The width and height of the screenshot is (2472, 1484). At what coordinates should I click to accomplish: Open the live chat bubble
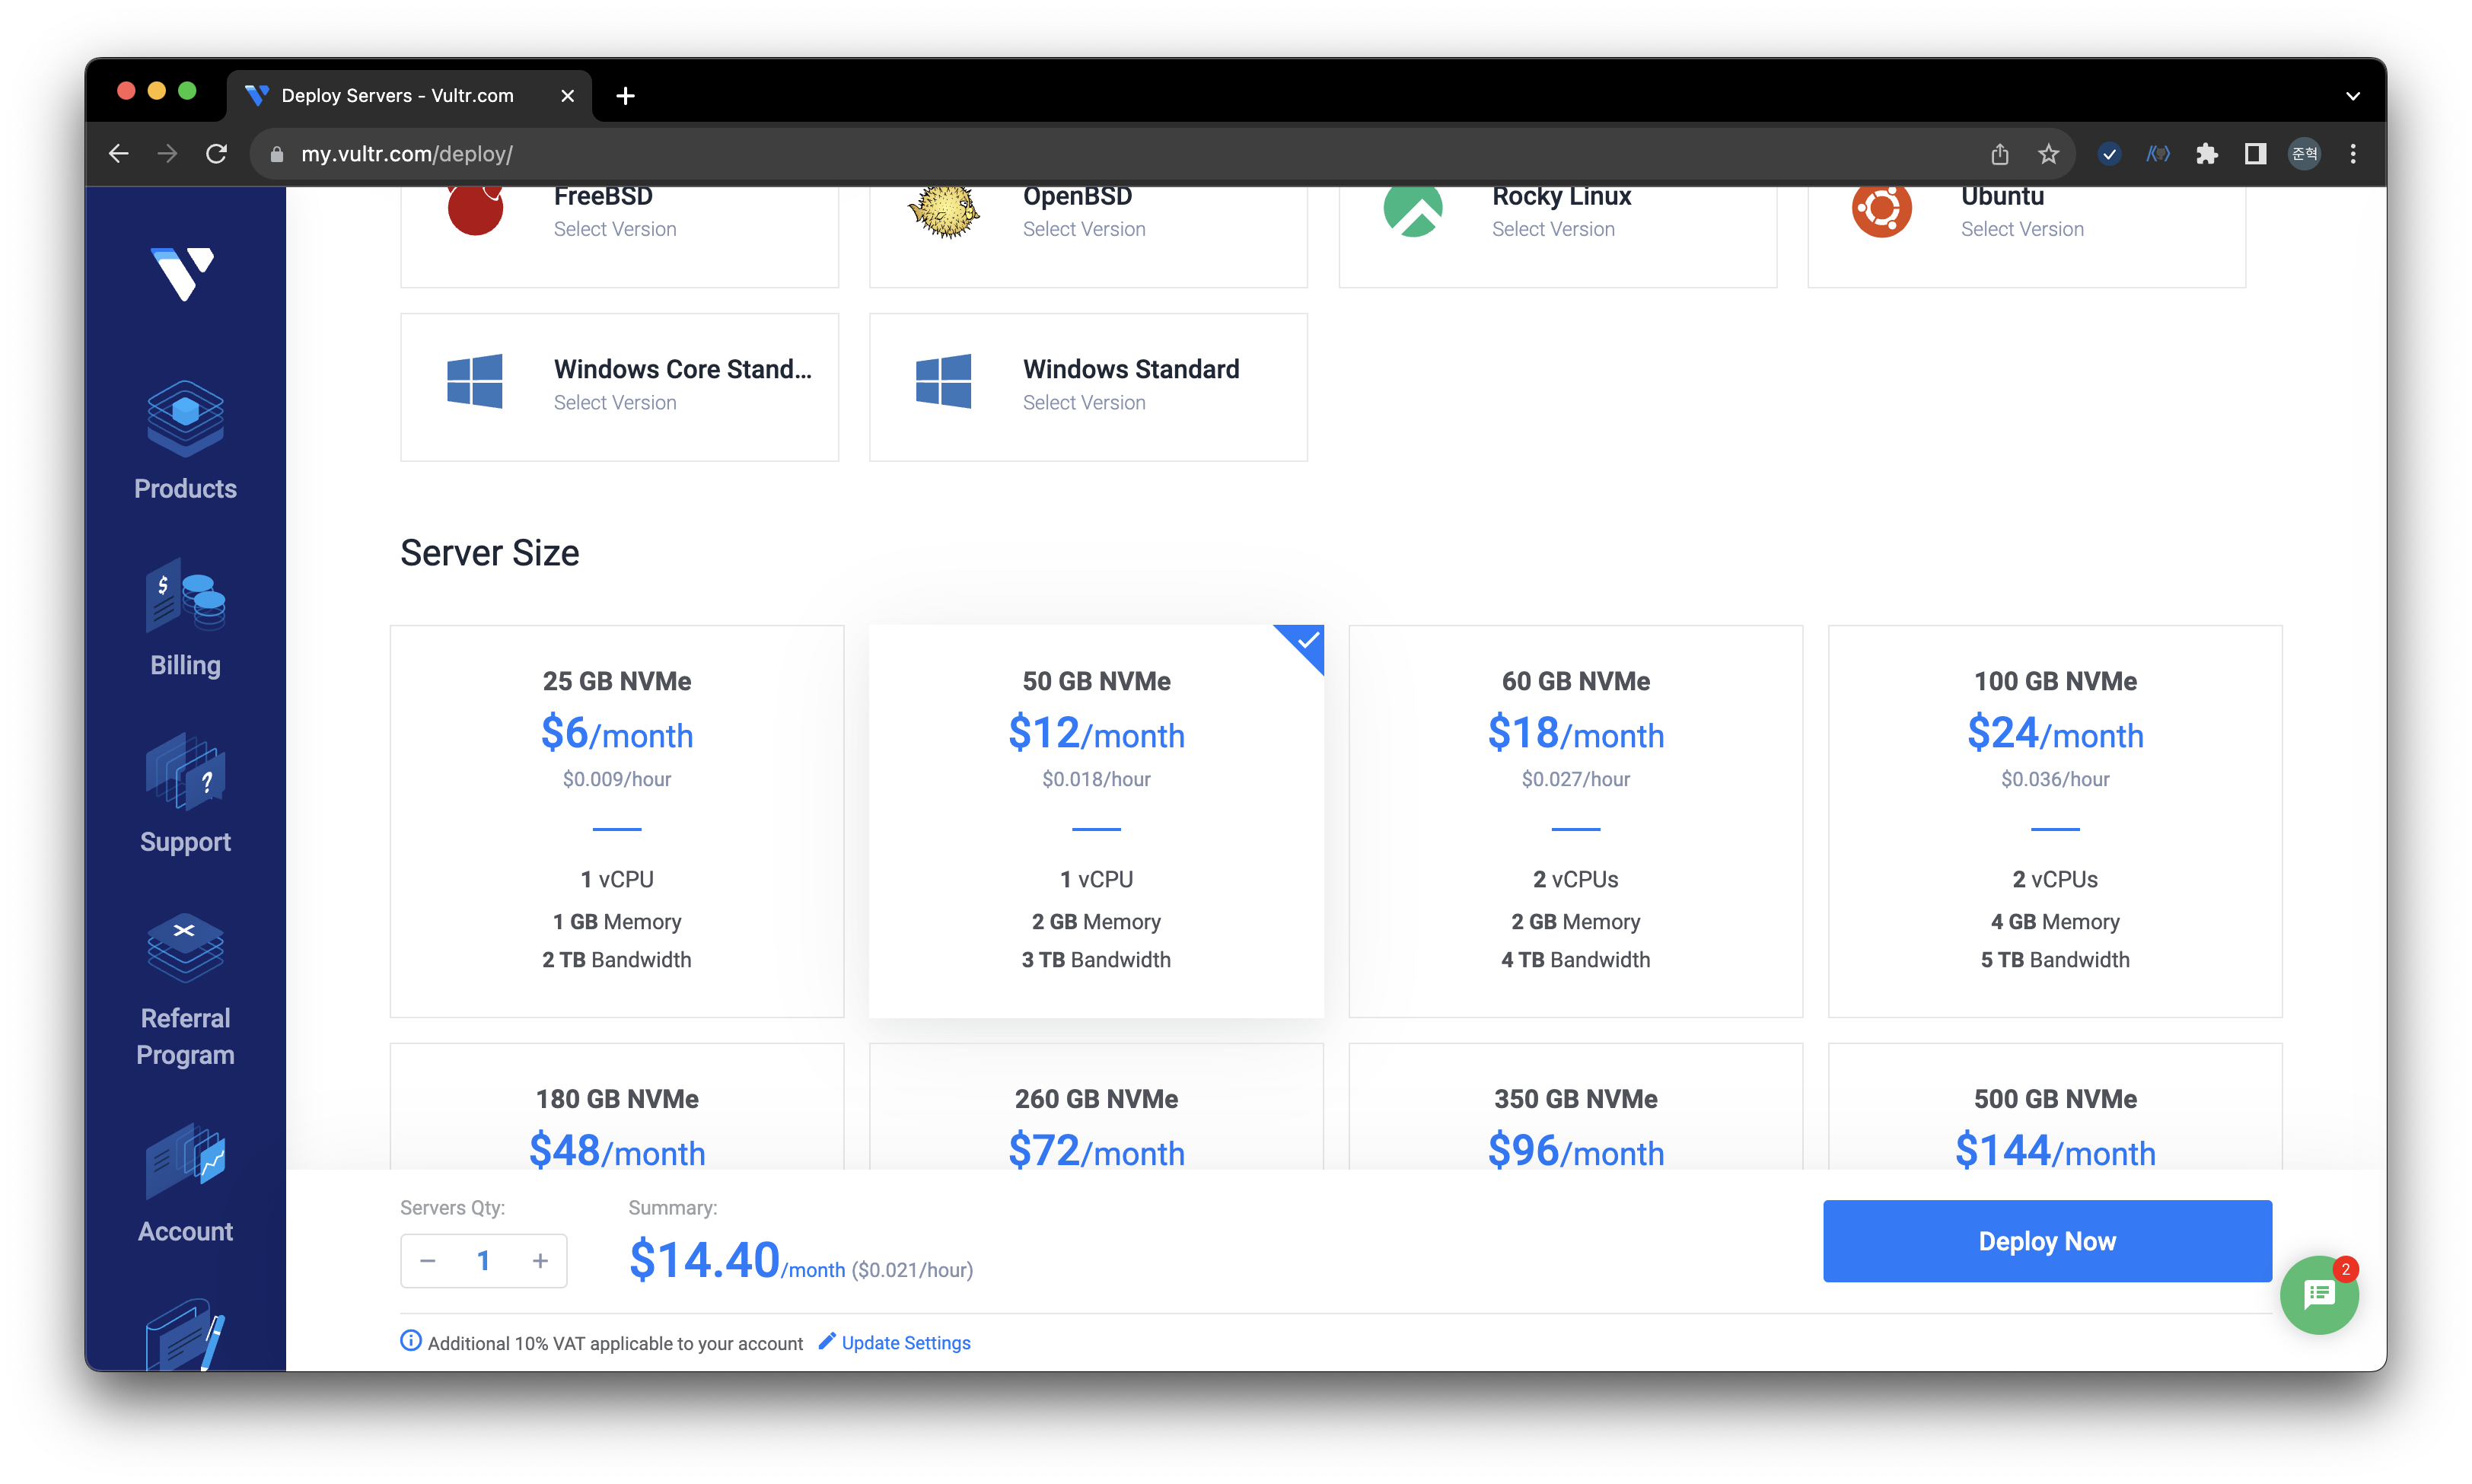click(x=2318, y=1294)
